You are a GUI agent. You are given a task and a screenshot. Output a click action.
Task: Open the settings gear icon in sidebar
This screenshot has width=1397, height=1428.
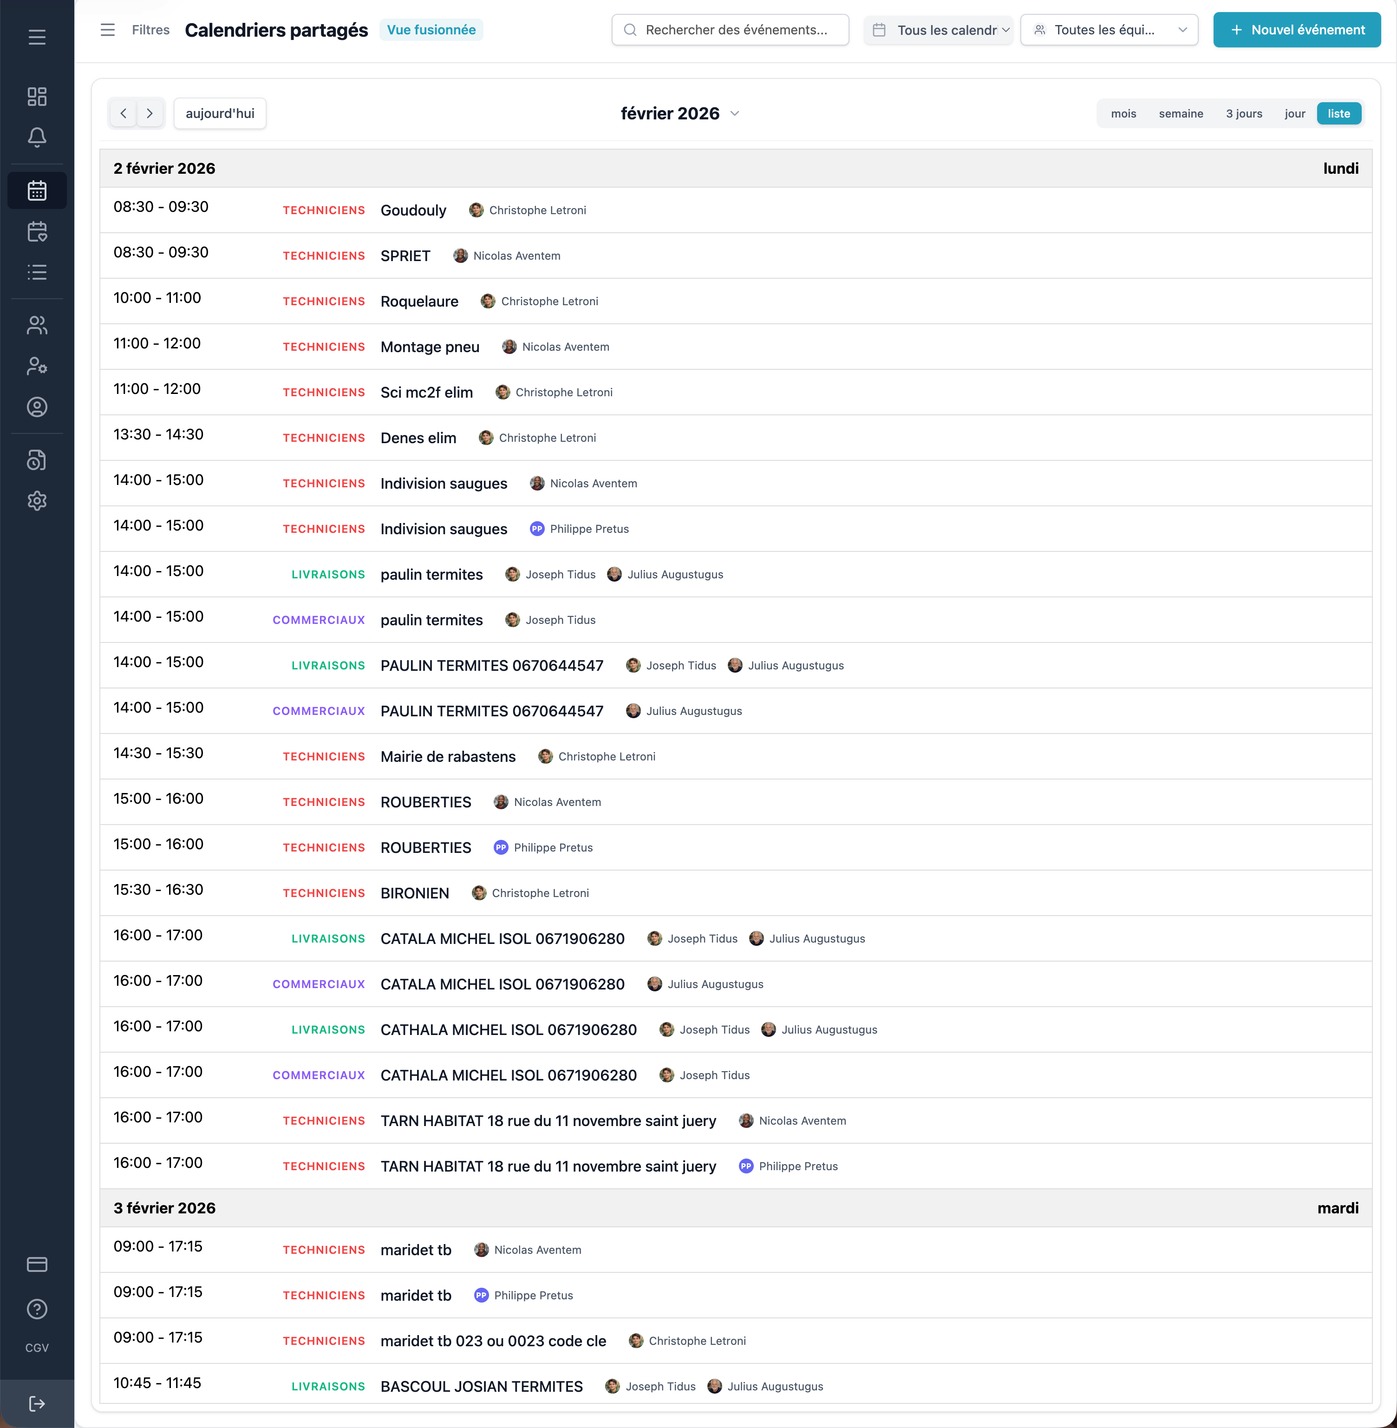(37, 501)
